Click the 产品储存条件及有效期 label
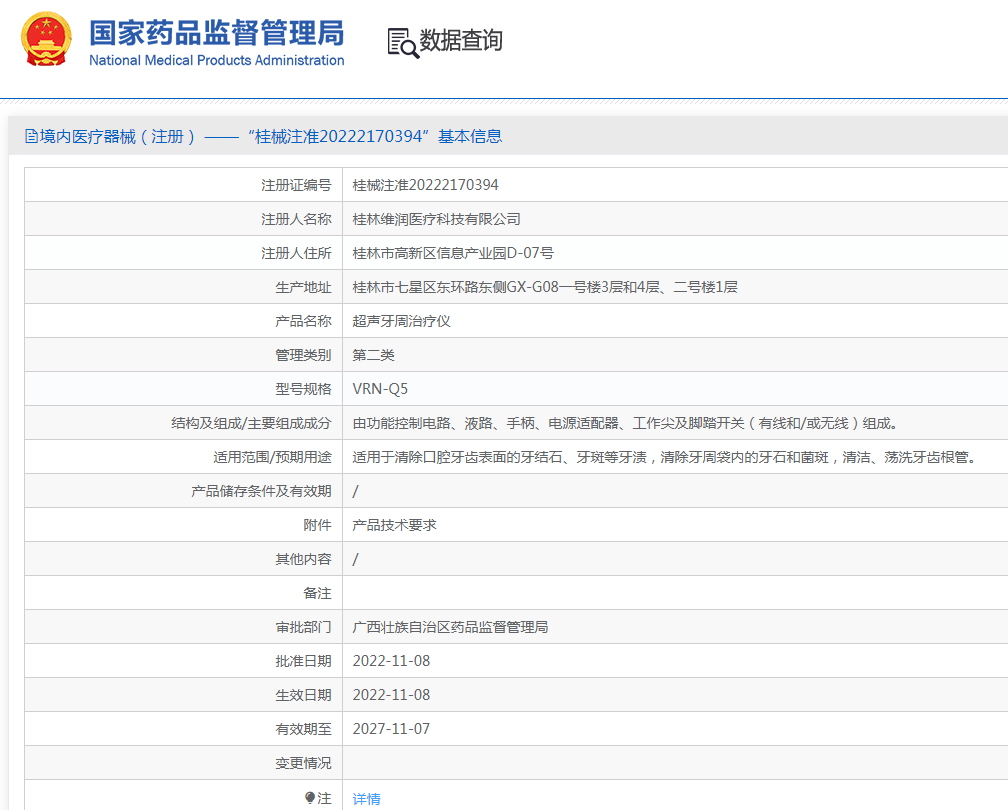Screen dimensions: 1008x810 click(x=262, y=491)
